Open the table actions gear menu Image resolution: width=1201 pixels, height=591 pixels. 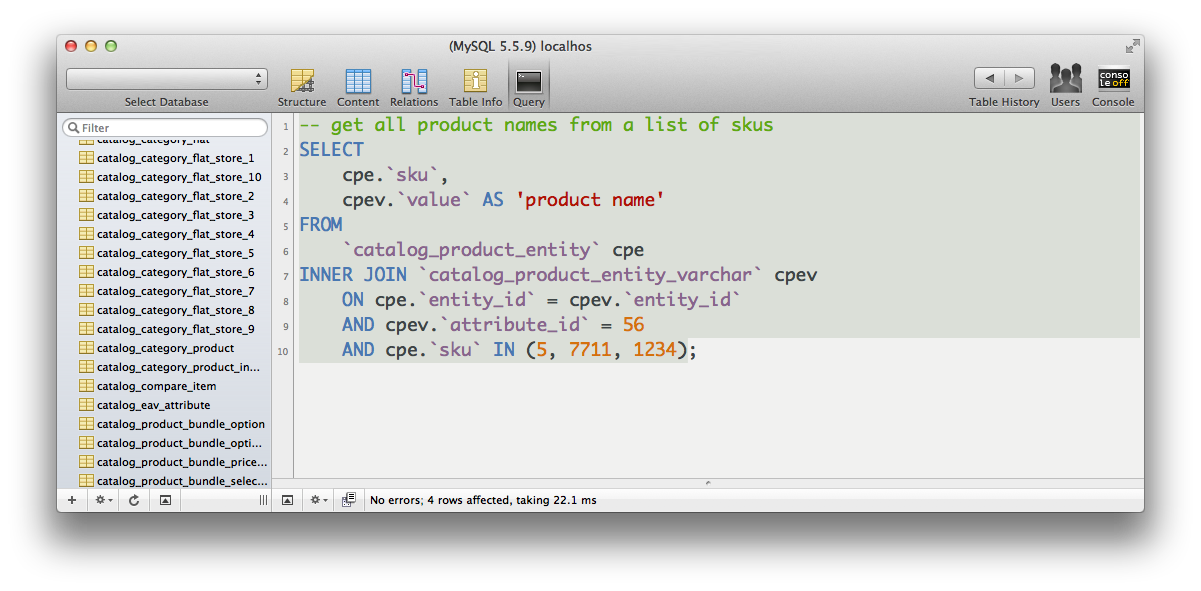coord(103,500)
